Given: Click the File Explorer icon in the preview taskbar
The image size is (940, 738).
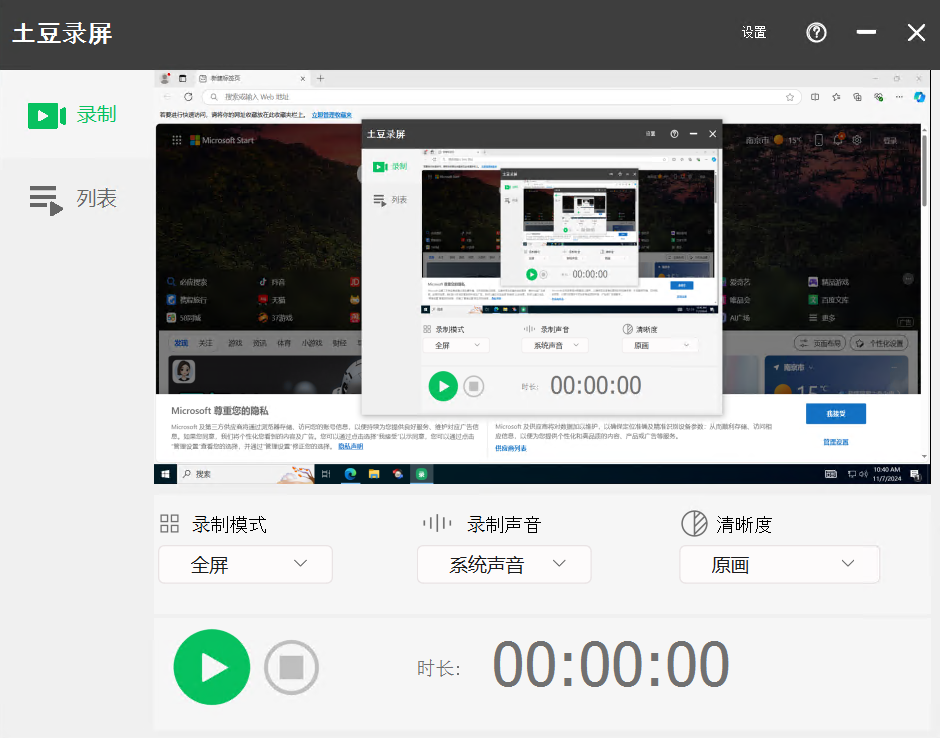Looking at the screenshot, I should click(x=374, y=474).
